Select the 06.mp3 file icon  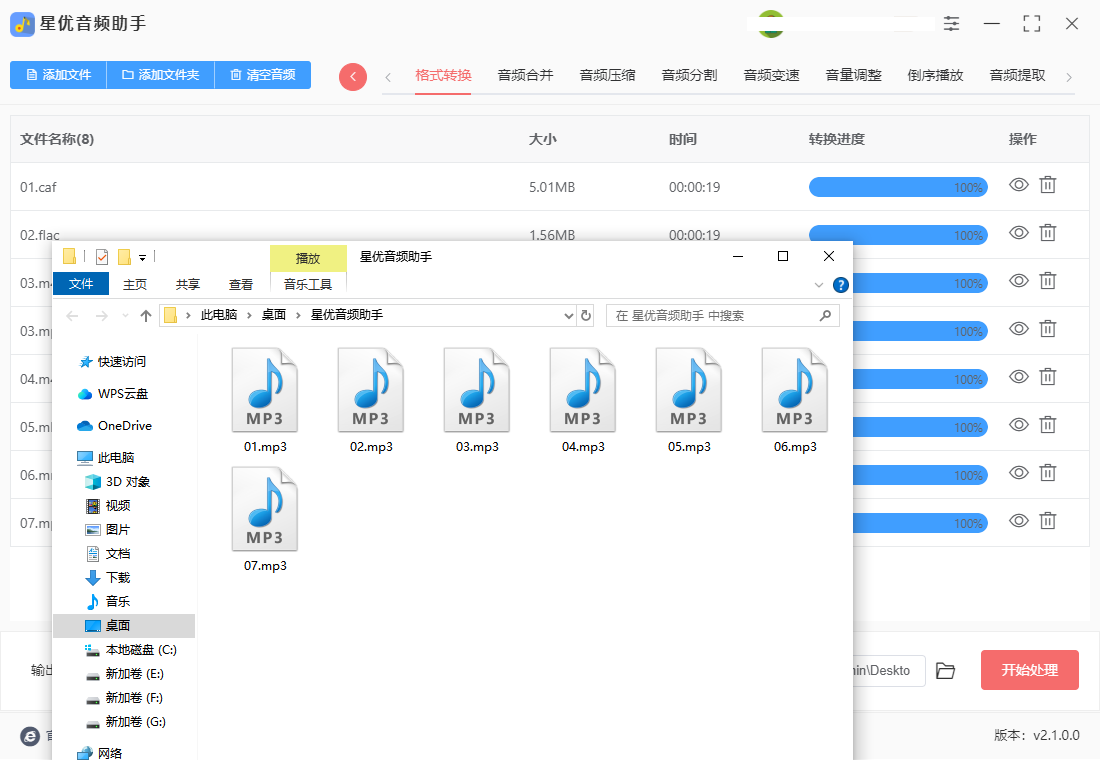[795, 390]
